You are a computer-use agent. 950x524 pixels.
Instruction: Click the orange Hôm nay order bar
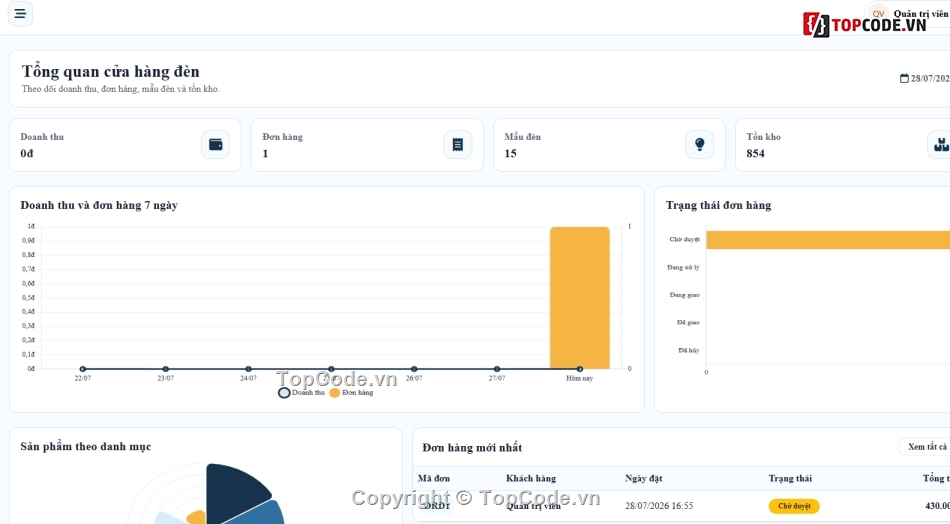click(x=580, y=297)
